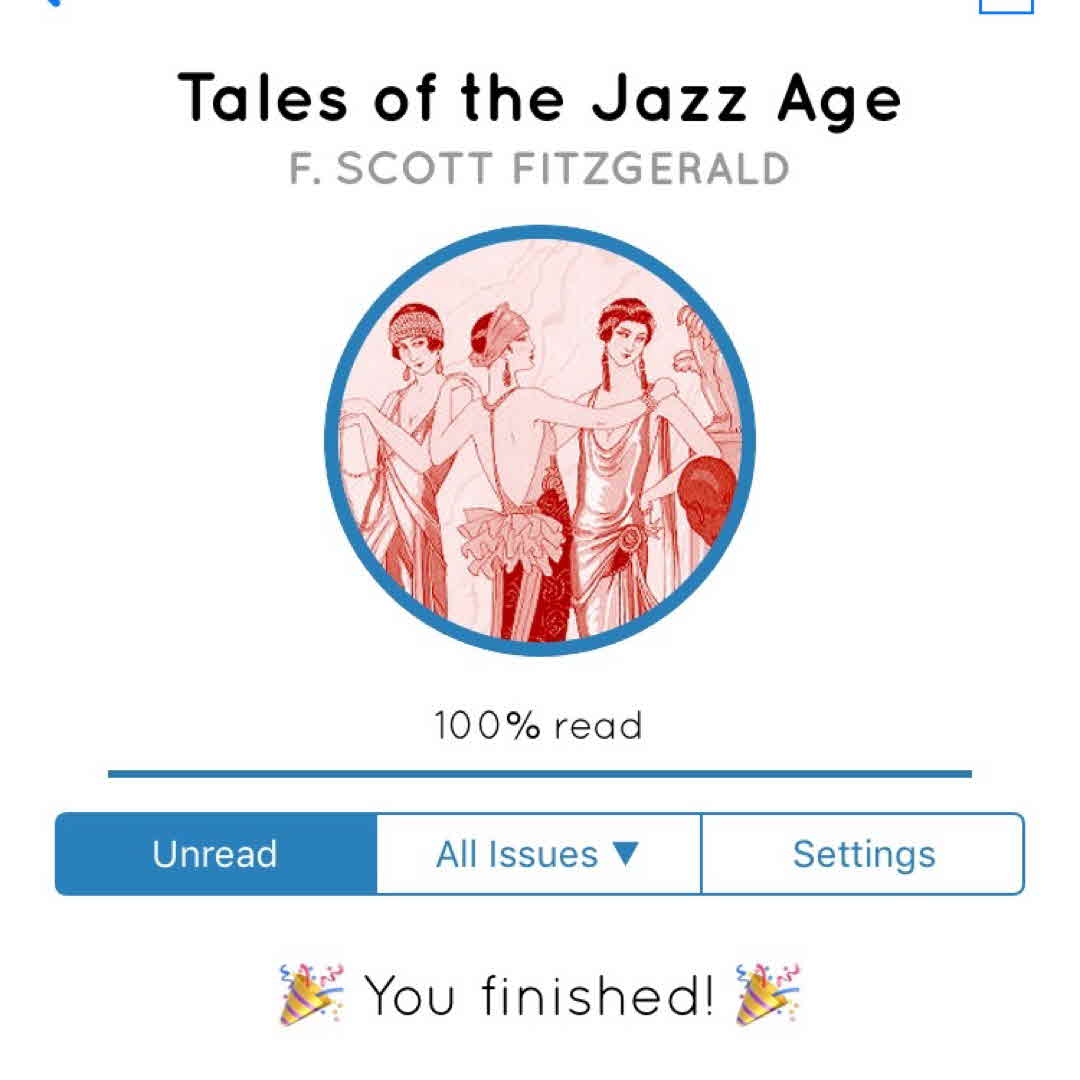Tap the circular book cover illustration
The width and height of the screenshot is (1080, 1080).
click(540, 440)
